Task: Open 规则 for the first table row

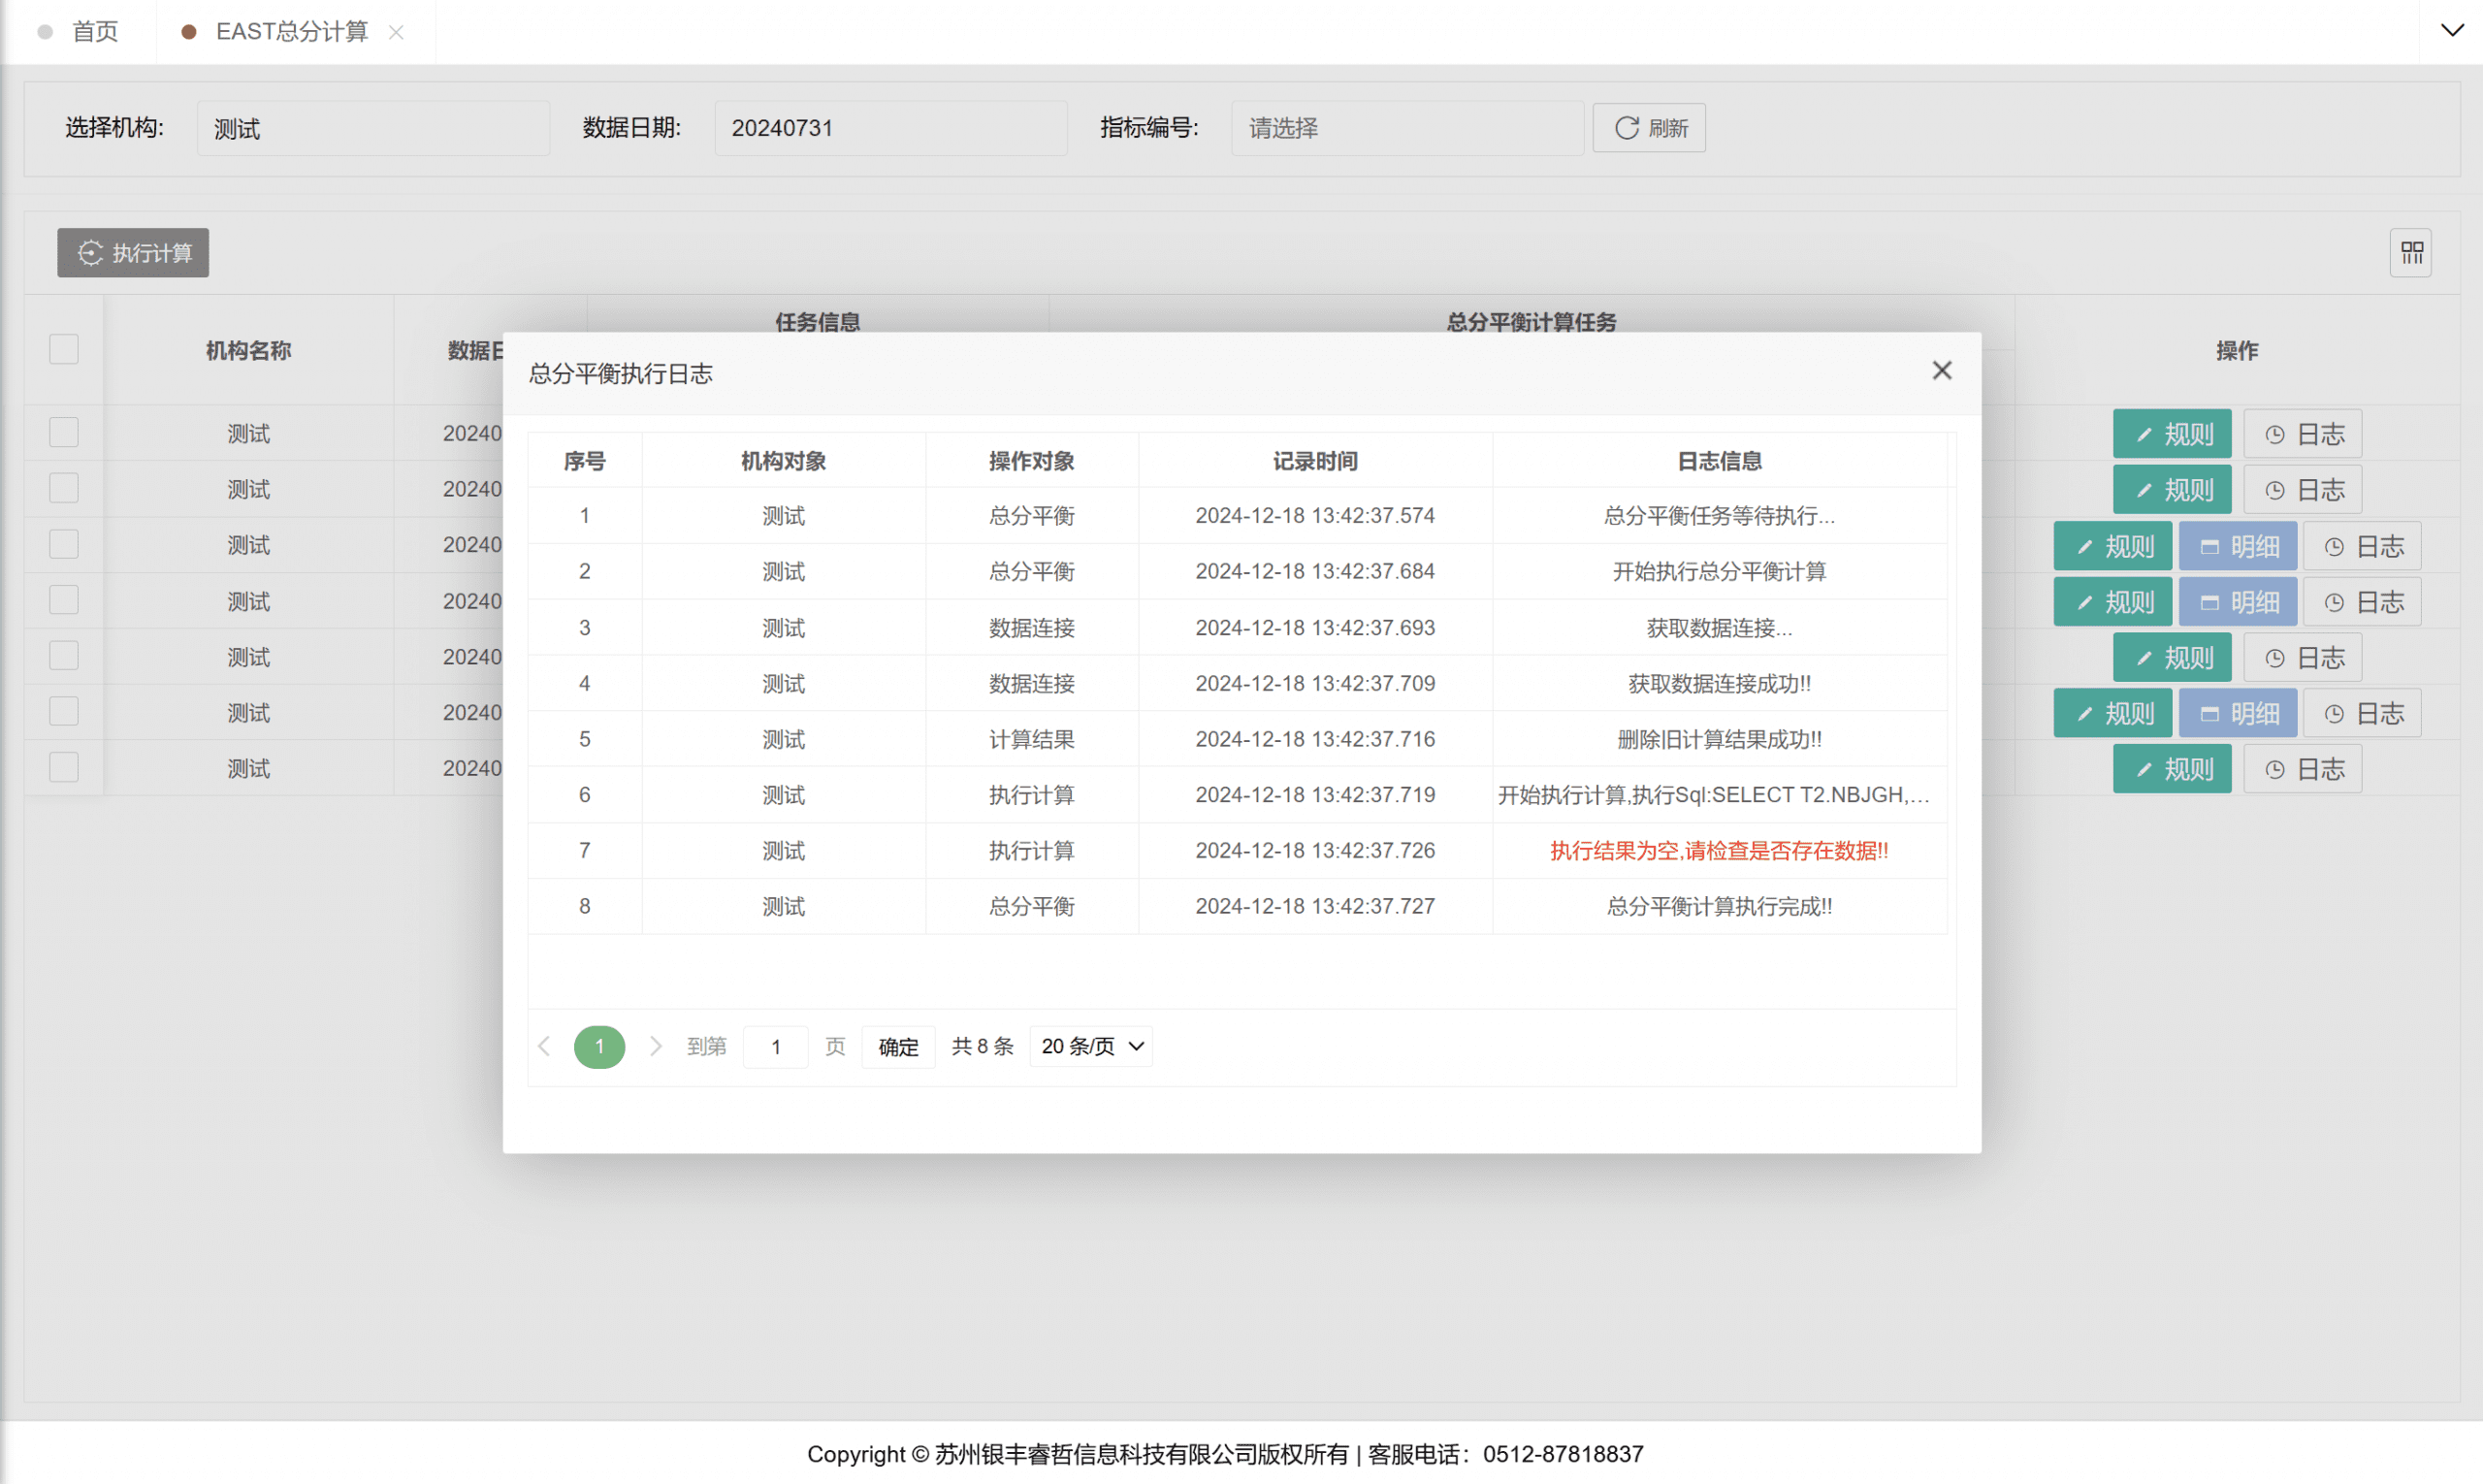Action: coord(2171,434)
